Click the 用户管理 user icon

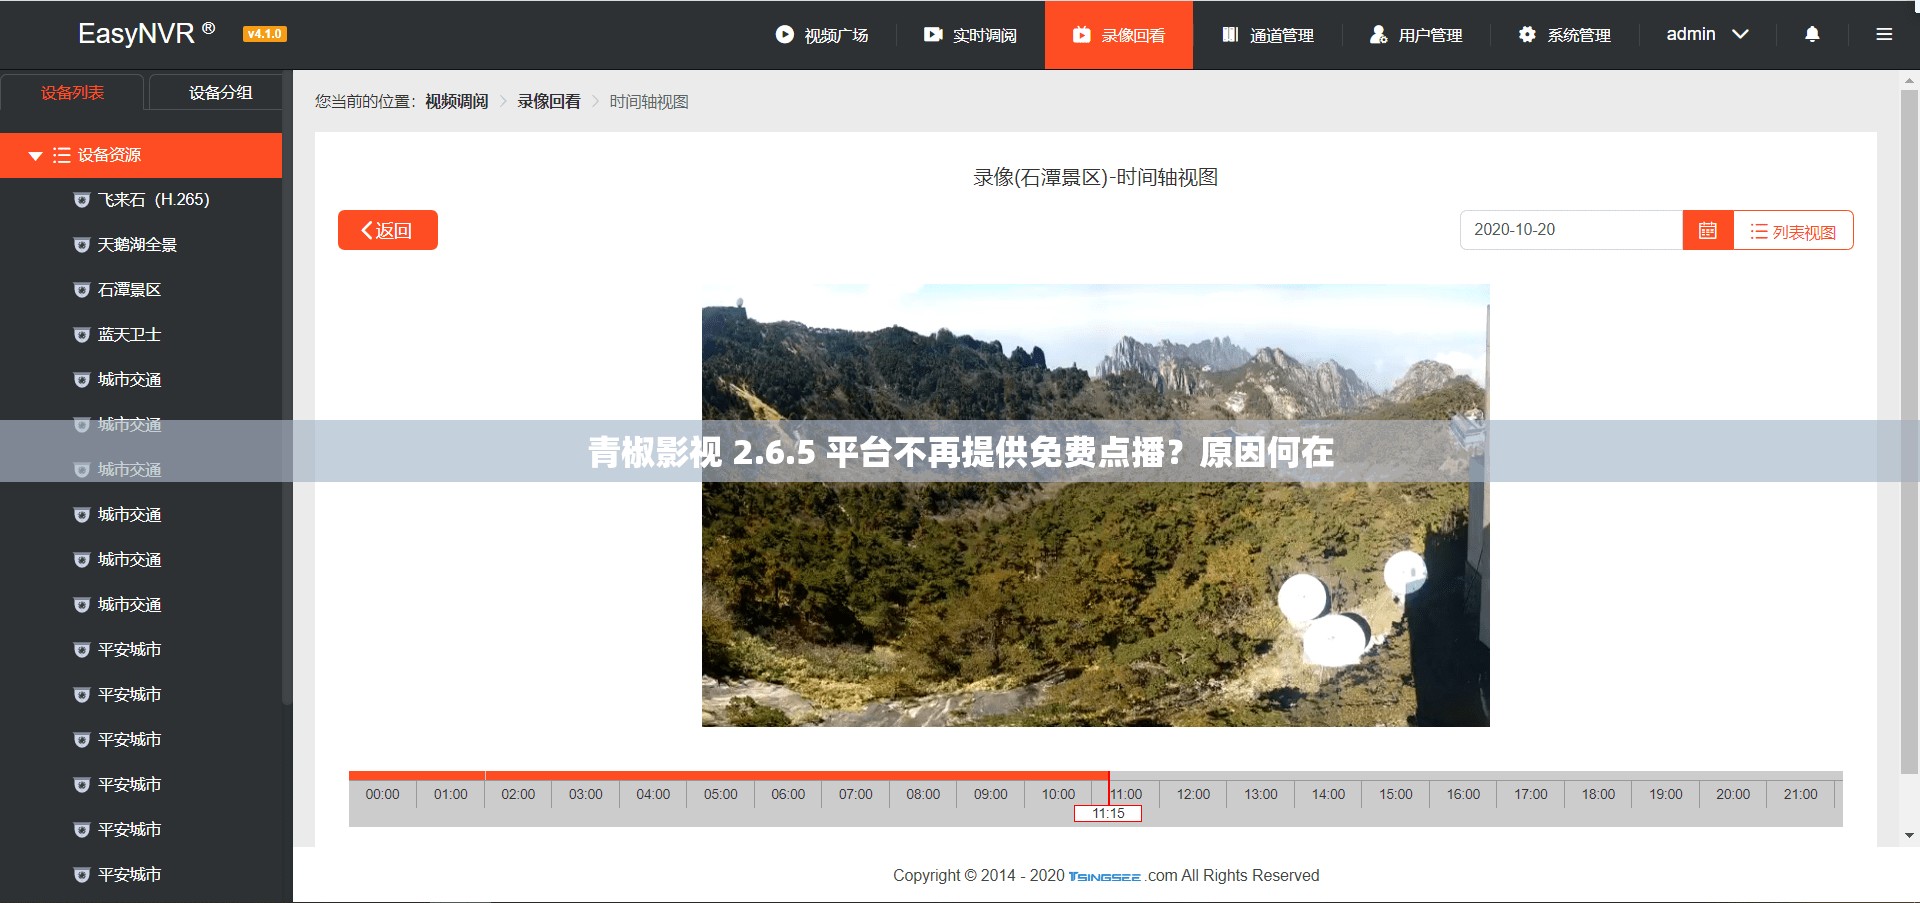tap(1378, 35)
